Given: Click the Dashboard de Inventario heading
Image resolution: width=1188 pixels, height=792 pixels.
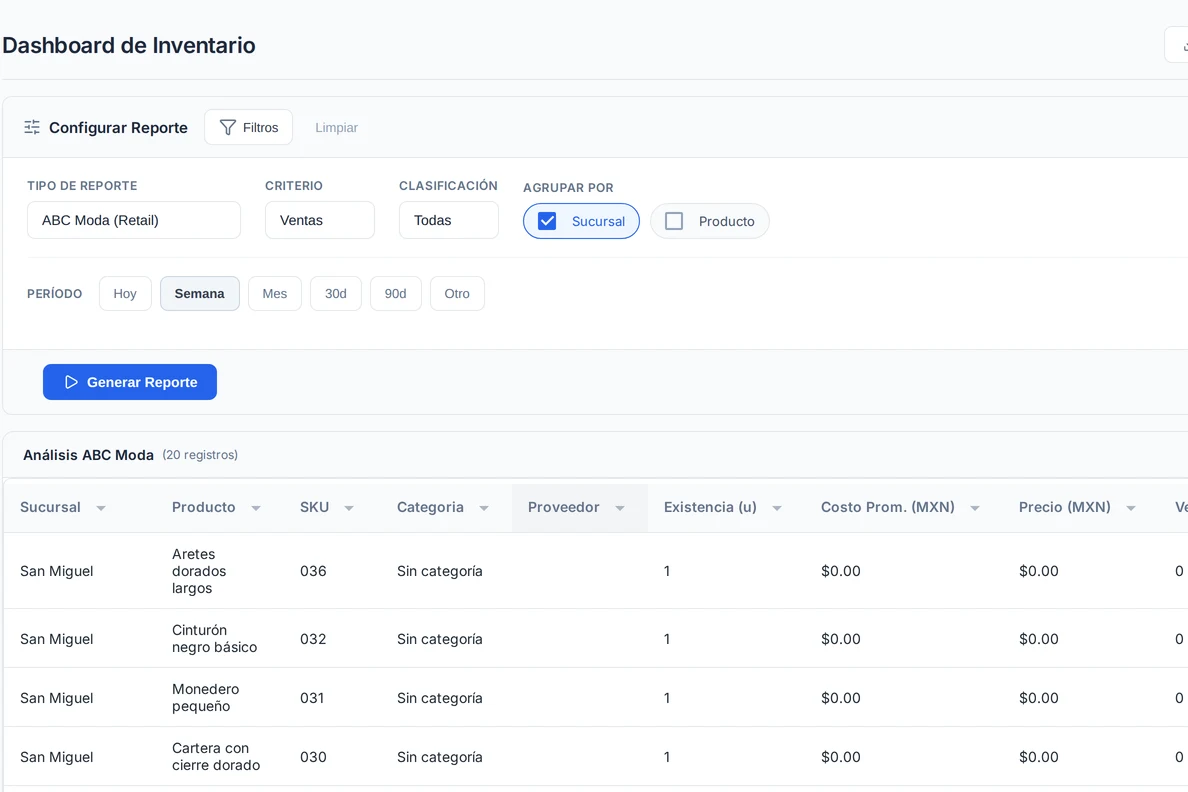Looking at the screenshot, I should pyautogui.click(x=129, y=45).
